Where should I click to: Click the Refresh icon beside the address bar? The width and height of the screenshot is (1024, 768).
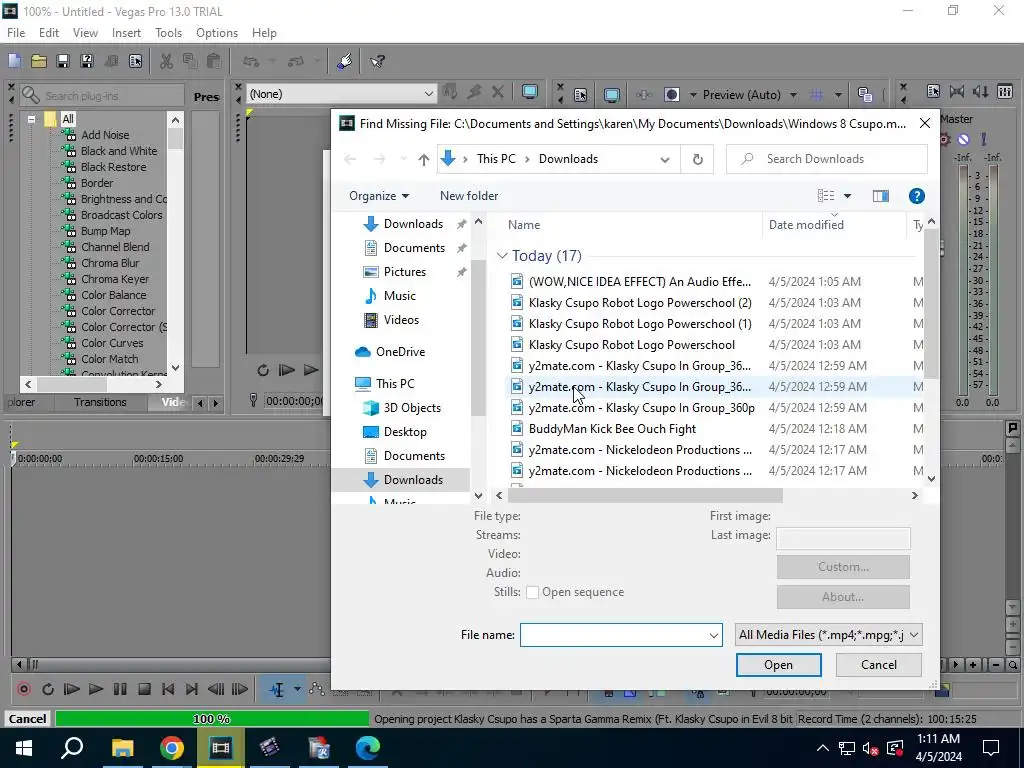click(697, 159)
